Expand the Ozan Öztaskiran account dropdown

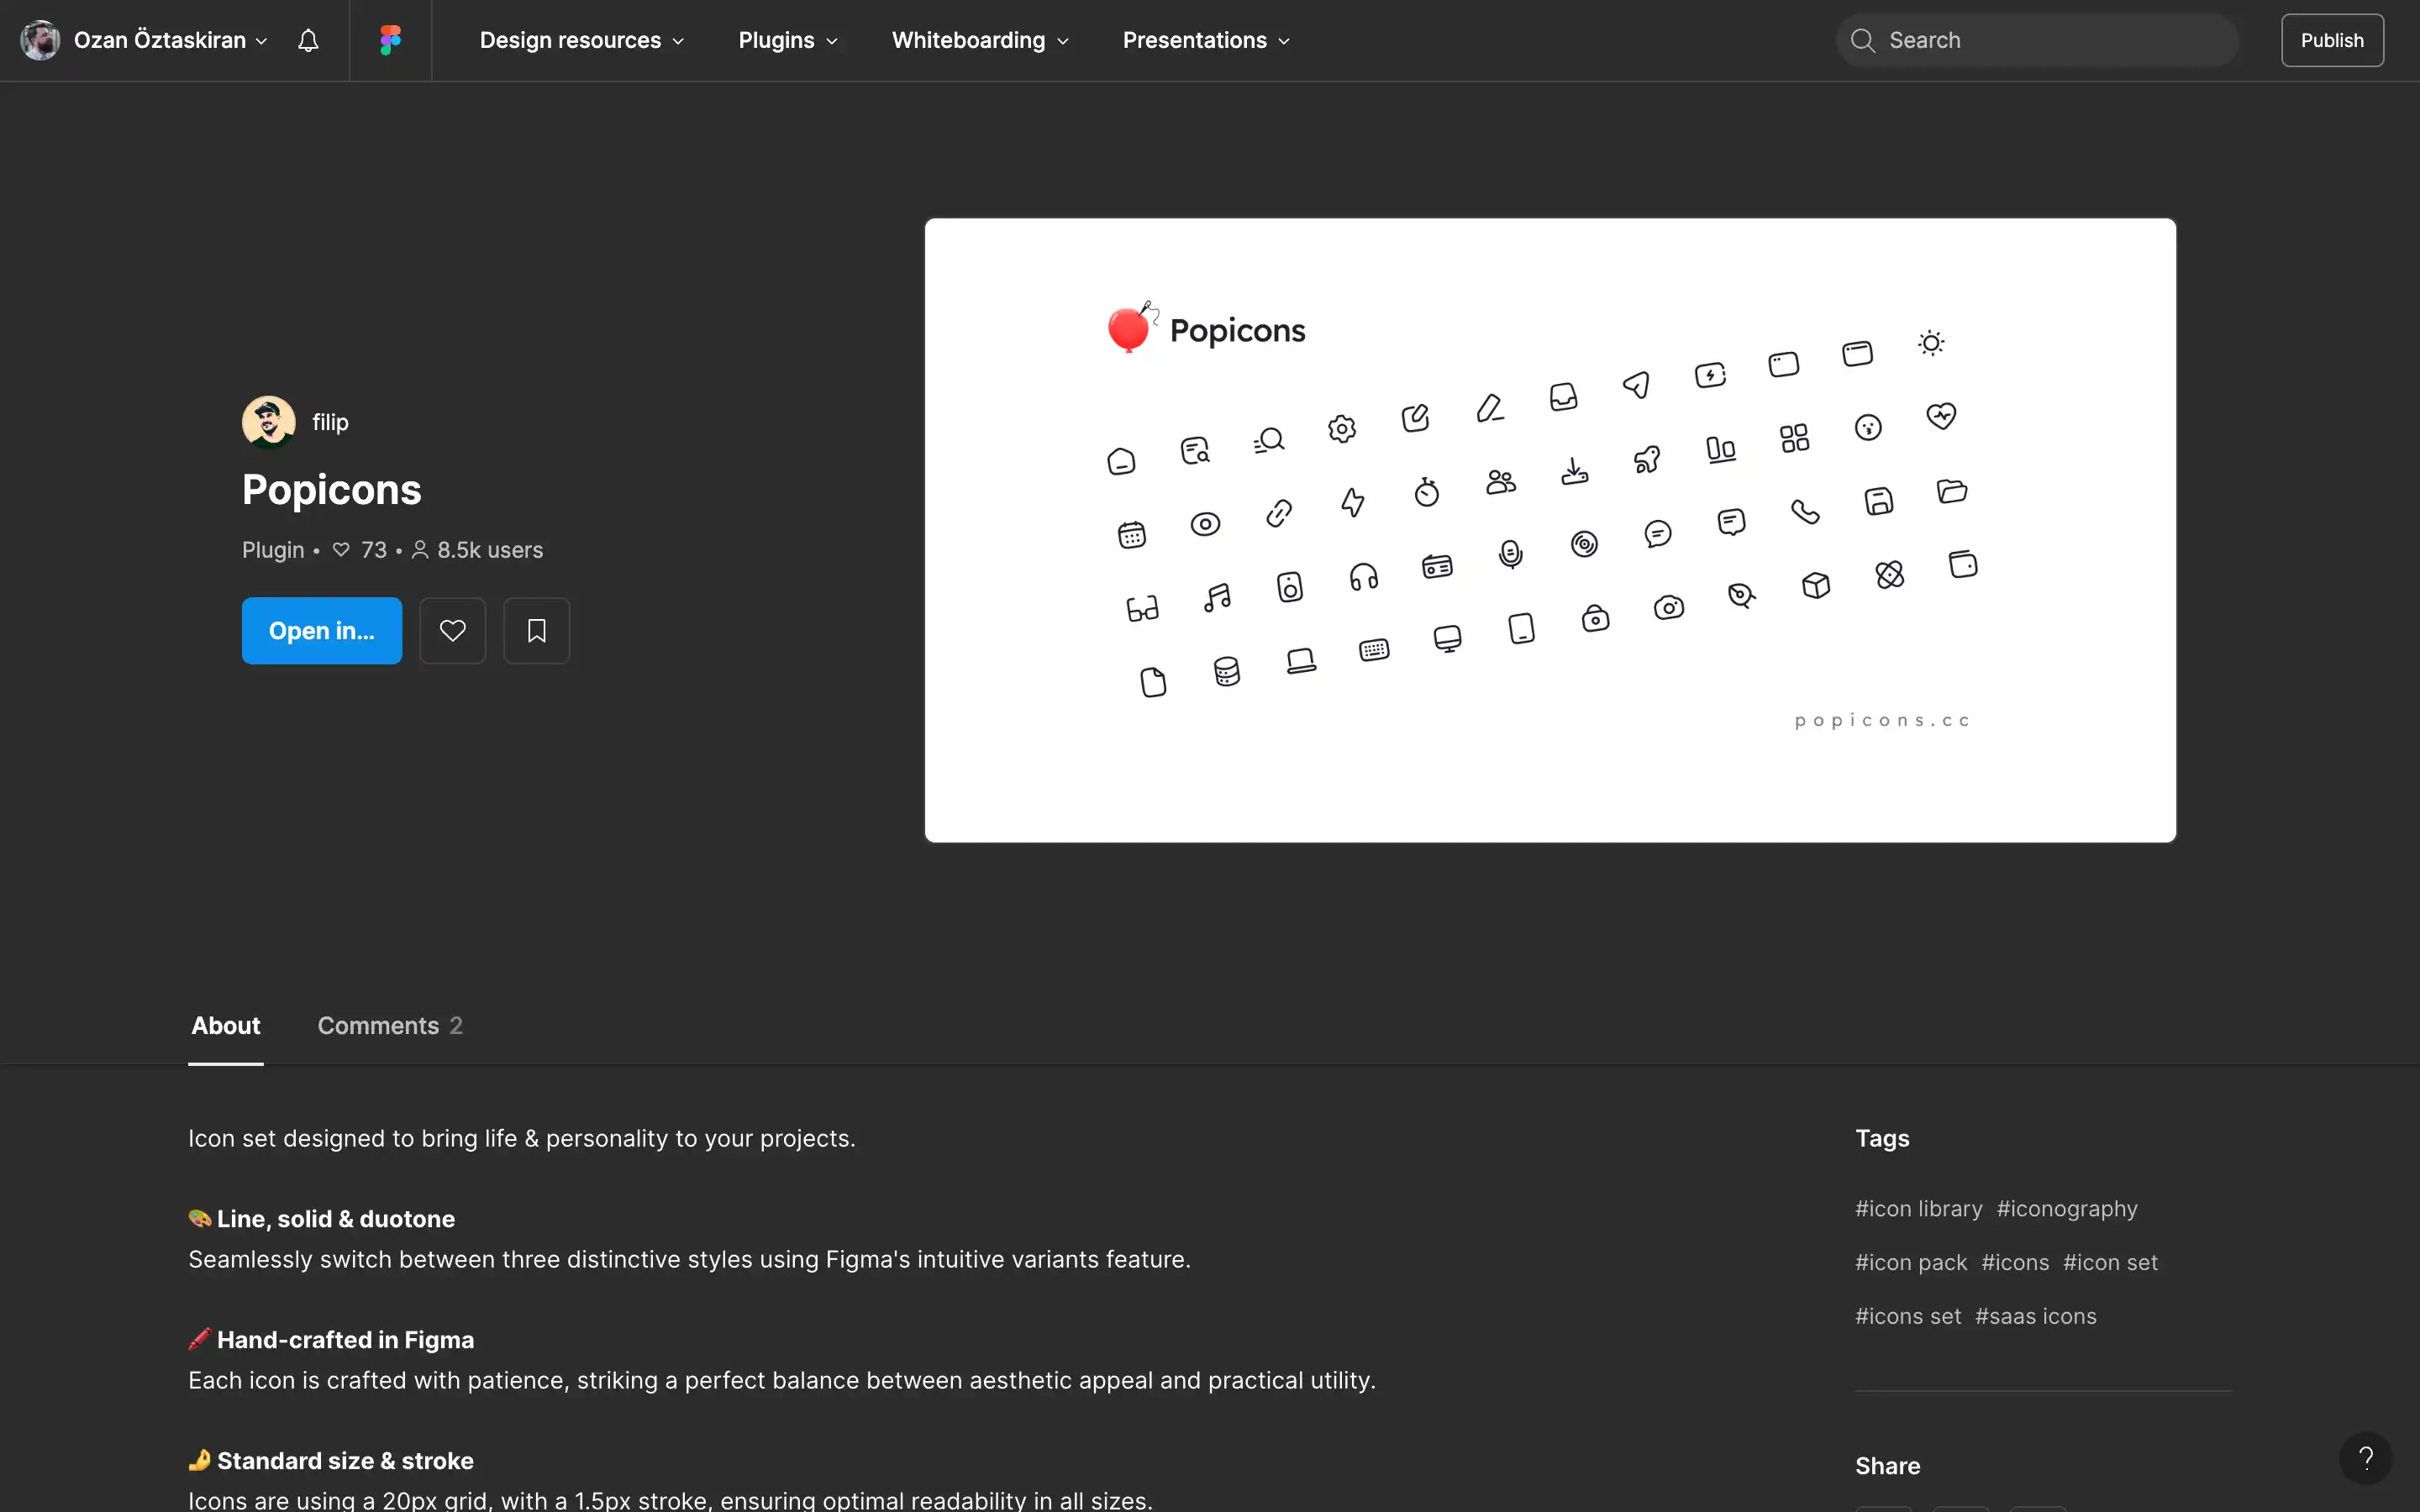click(170, 40)
